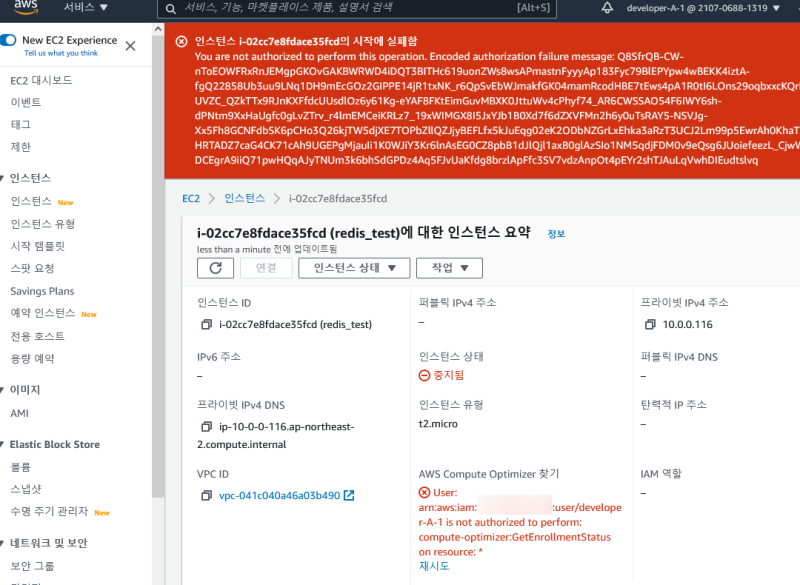Open the Tell us what you think link

(61, 53)
